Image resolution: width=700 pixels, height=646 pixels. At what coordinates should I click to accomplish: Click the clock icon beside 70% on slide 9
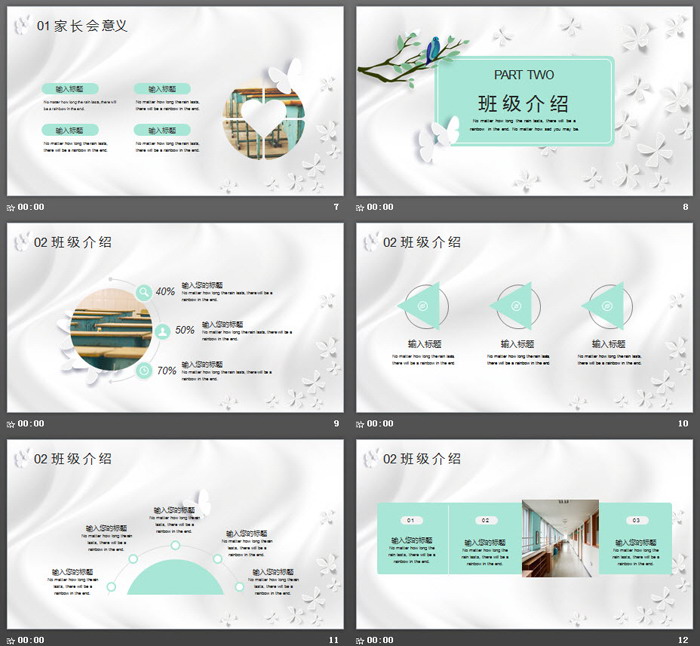(x=145, y=370)
